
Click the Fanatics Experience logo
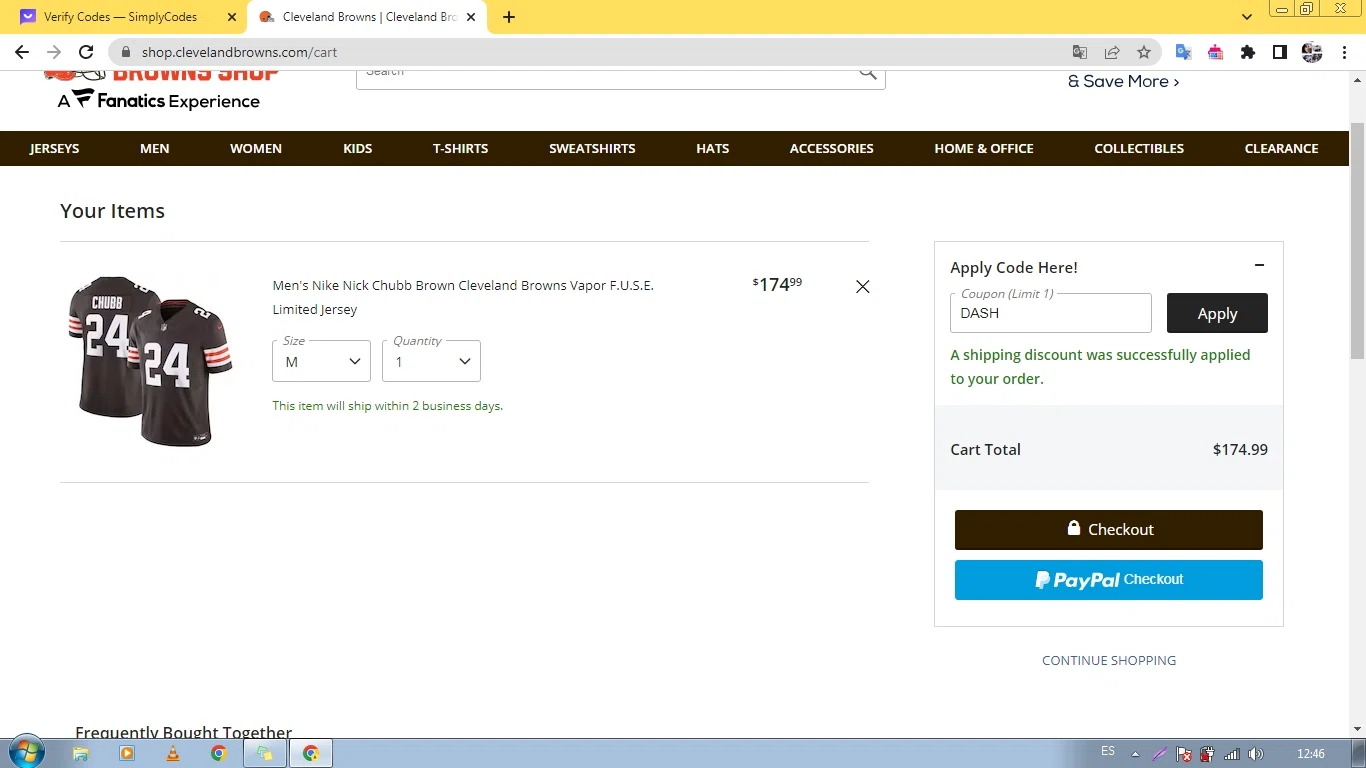click(158, 100)
